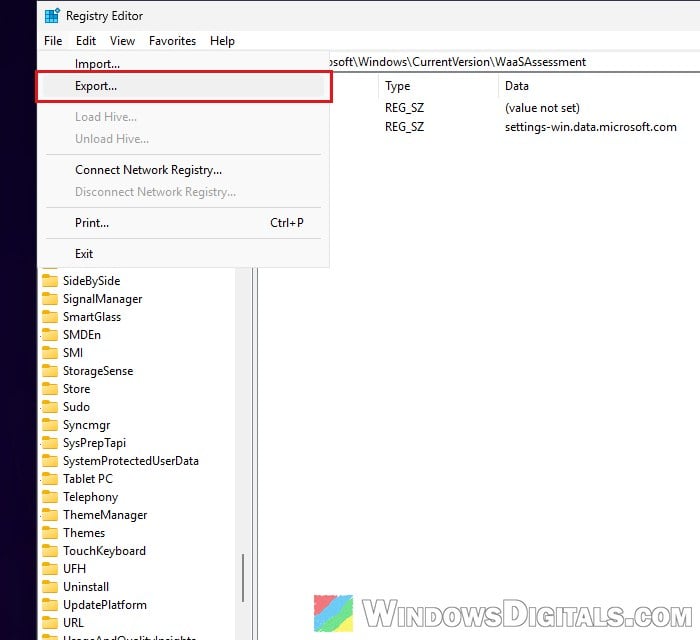Select the Syncmgr key
Screen dimensions: 700x640
click(87, 425)
